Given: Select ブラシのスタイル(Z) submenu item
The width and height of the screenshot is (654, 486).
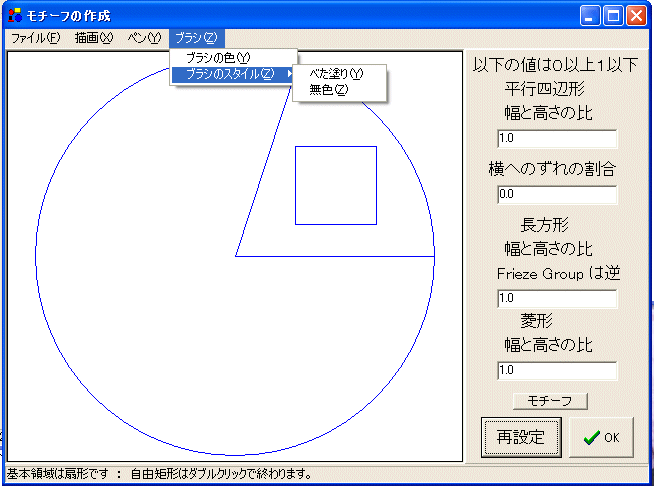Looking at the screenshot, I should [x=233, y=74].
